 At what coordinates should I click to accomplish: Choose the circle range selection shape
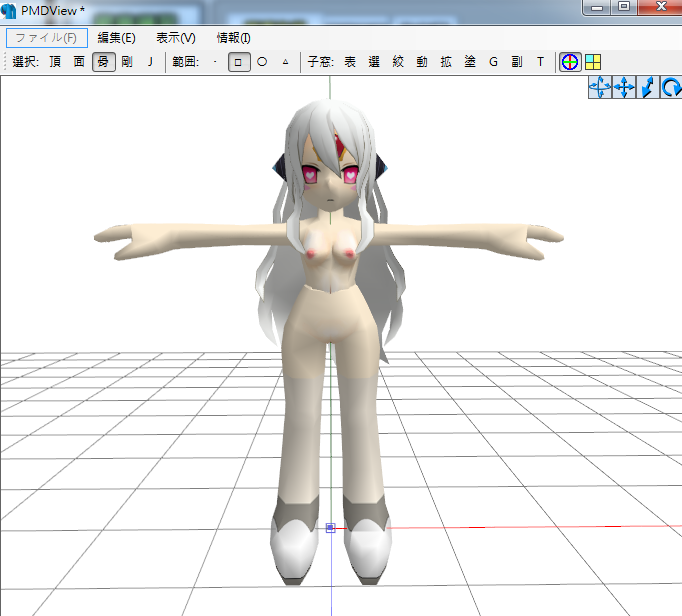click(262, 62)
